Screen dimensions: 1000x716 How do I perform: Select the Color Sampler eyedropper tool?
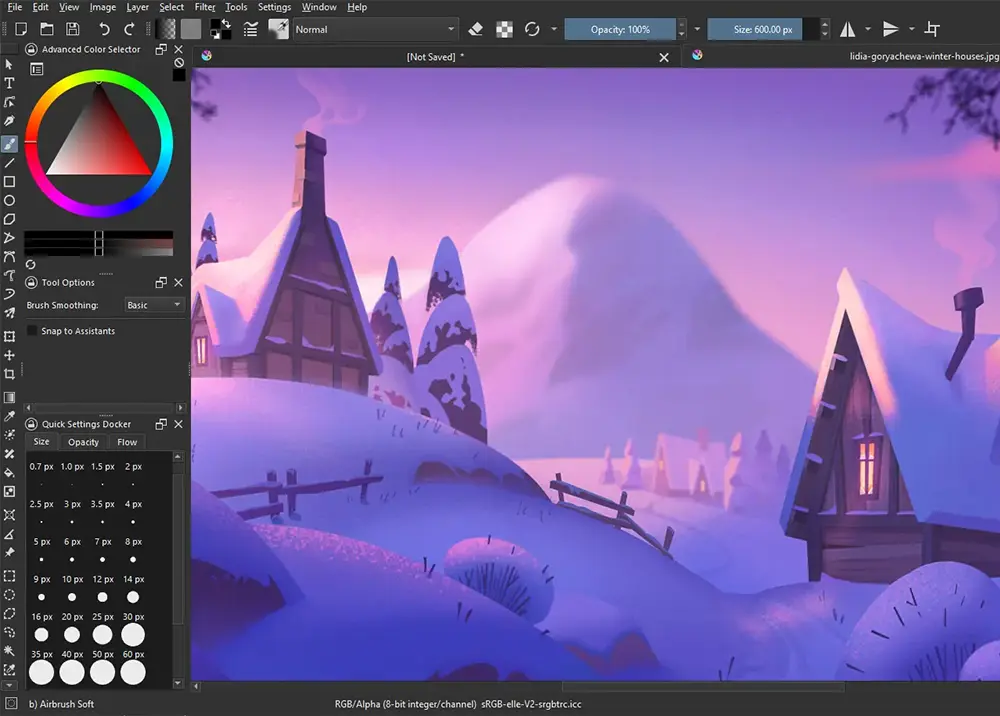pos(9,416)
